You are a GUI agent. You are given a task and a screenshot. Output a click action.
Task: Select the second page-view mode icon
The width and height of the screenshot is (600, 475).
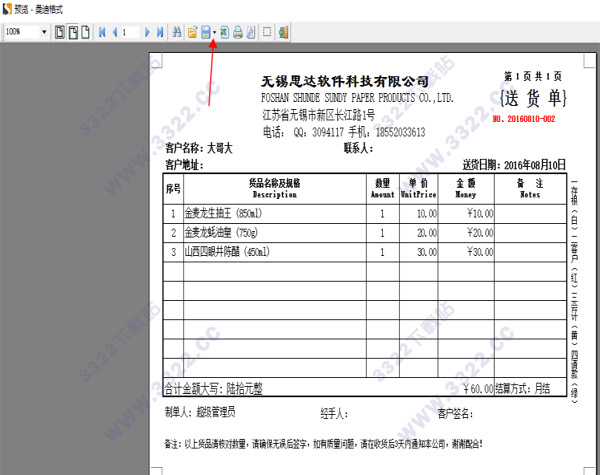[73, 32]
